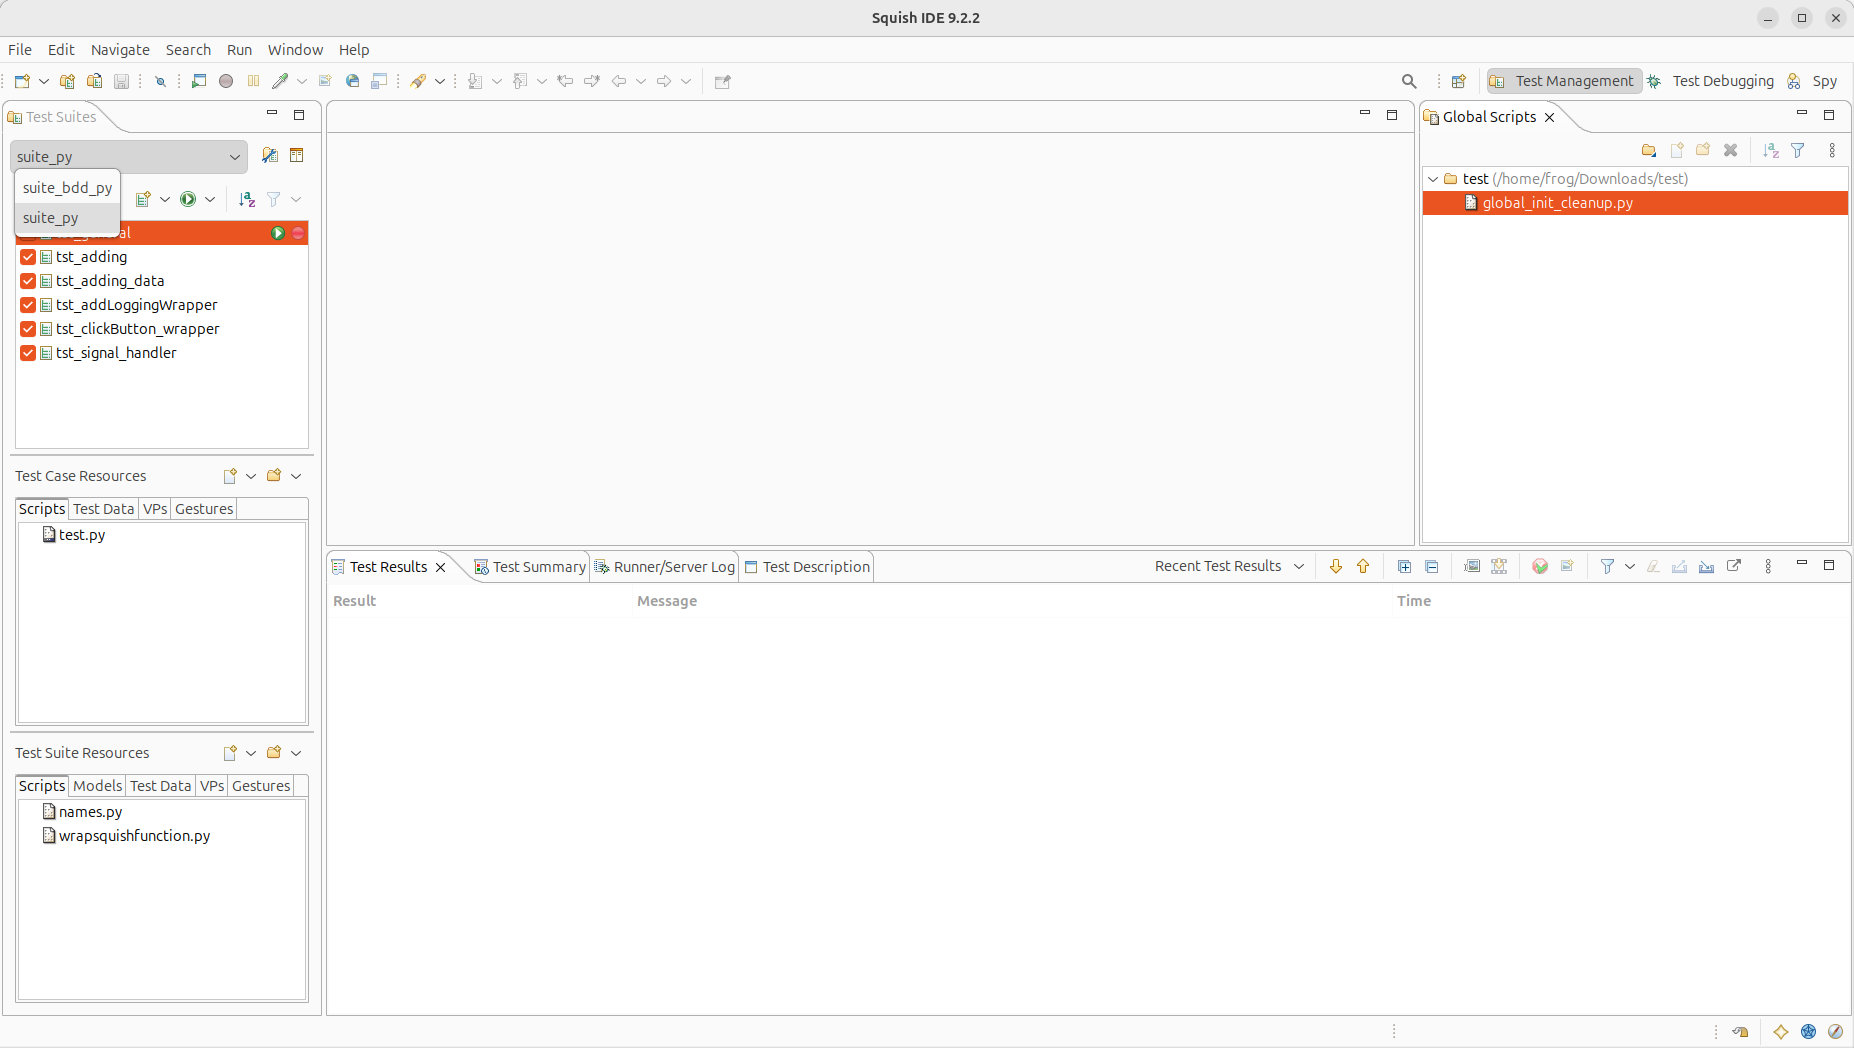This screenshot has height=1048, width=1854.
Task: Click the eyedropper pick tool icon
Action: pos(280,81)
